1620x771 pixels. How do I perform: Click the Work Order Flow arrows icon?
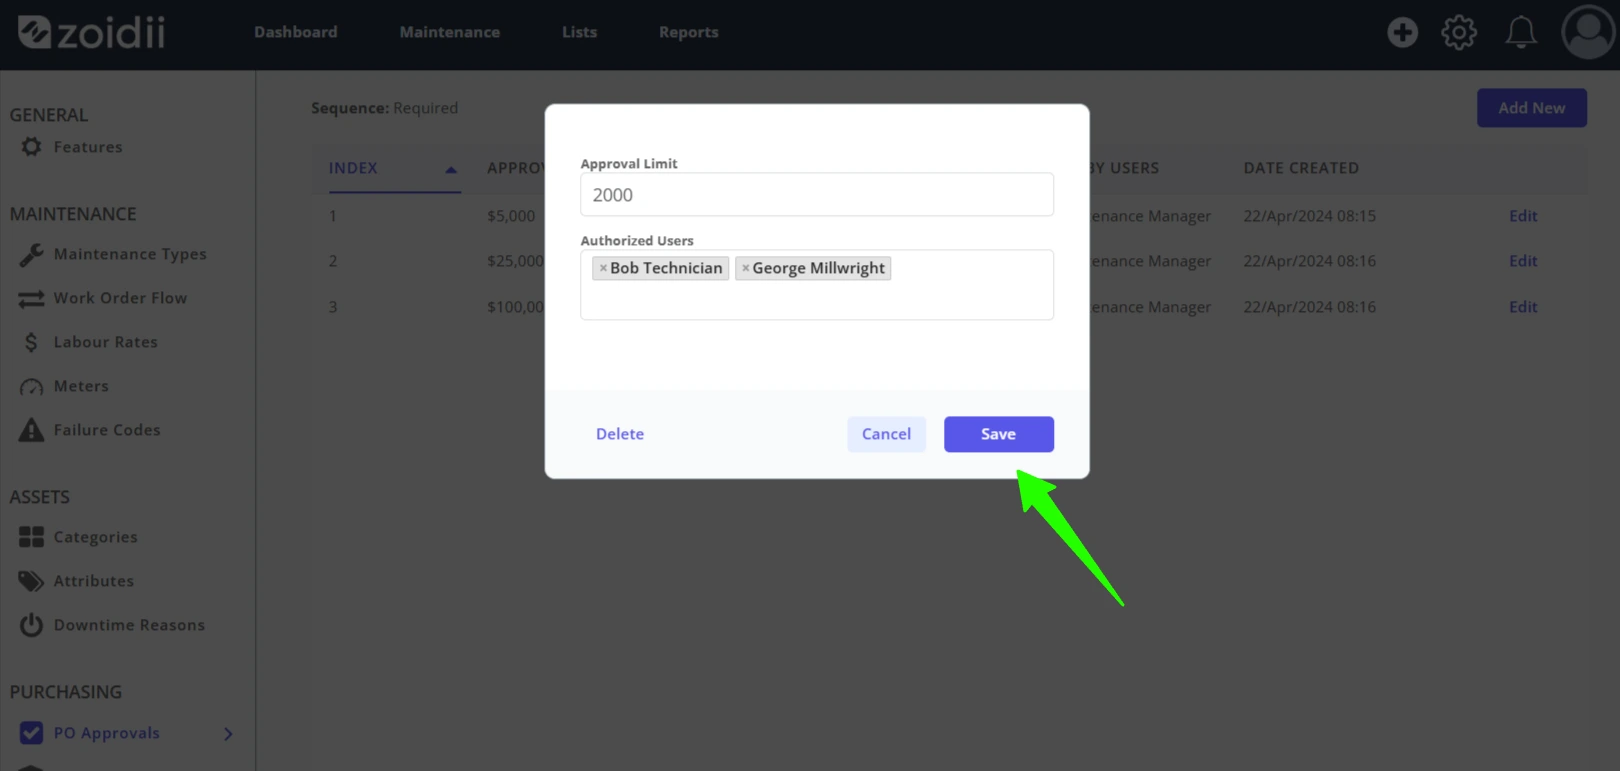[x=31, y=298]
